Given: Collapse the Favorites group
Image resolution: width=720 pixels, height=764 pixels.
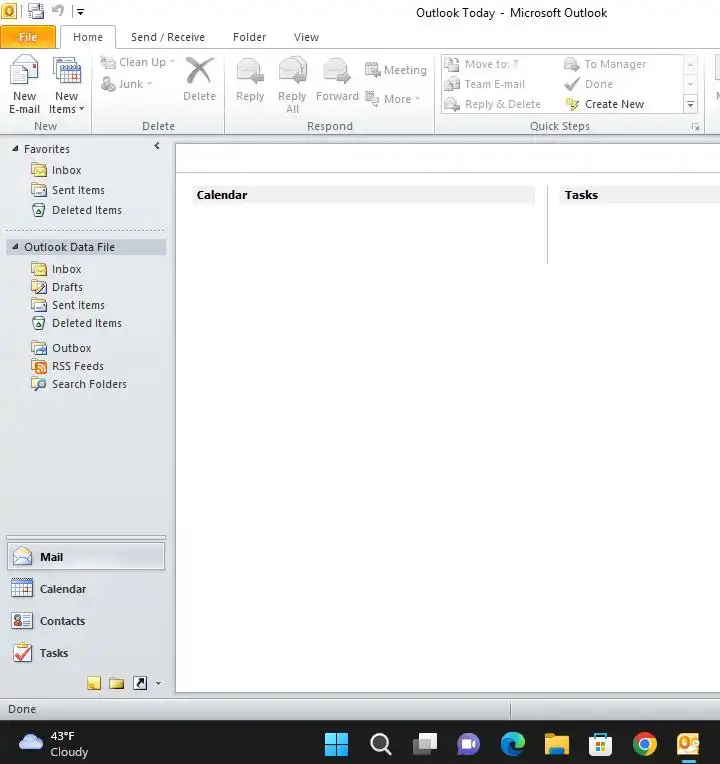Looking at the screenshot, I should [15, 149].
